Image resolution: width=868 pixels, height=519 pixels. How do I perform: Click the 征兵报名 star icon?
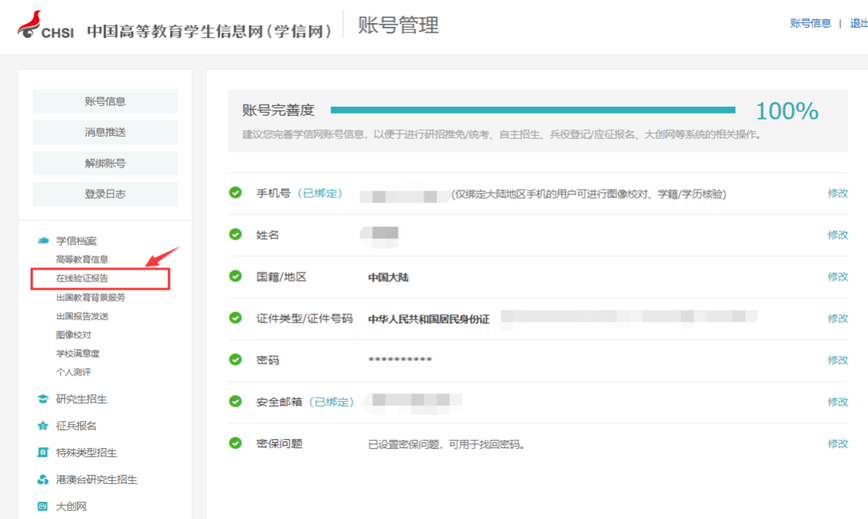(43, 425)
